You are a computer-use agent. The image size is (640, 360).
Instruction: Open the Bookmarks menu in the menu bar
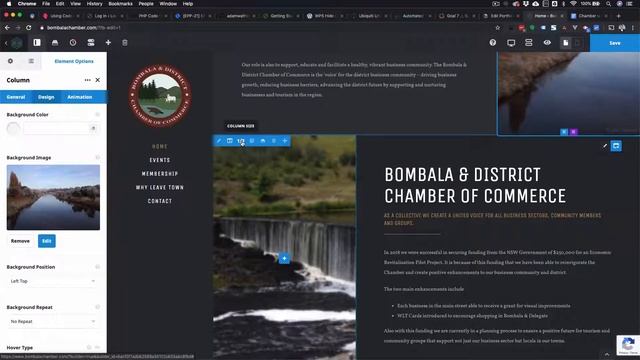point(120,4)
